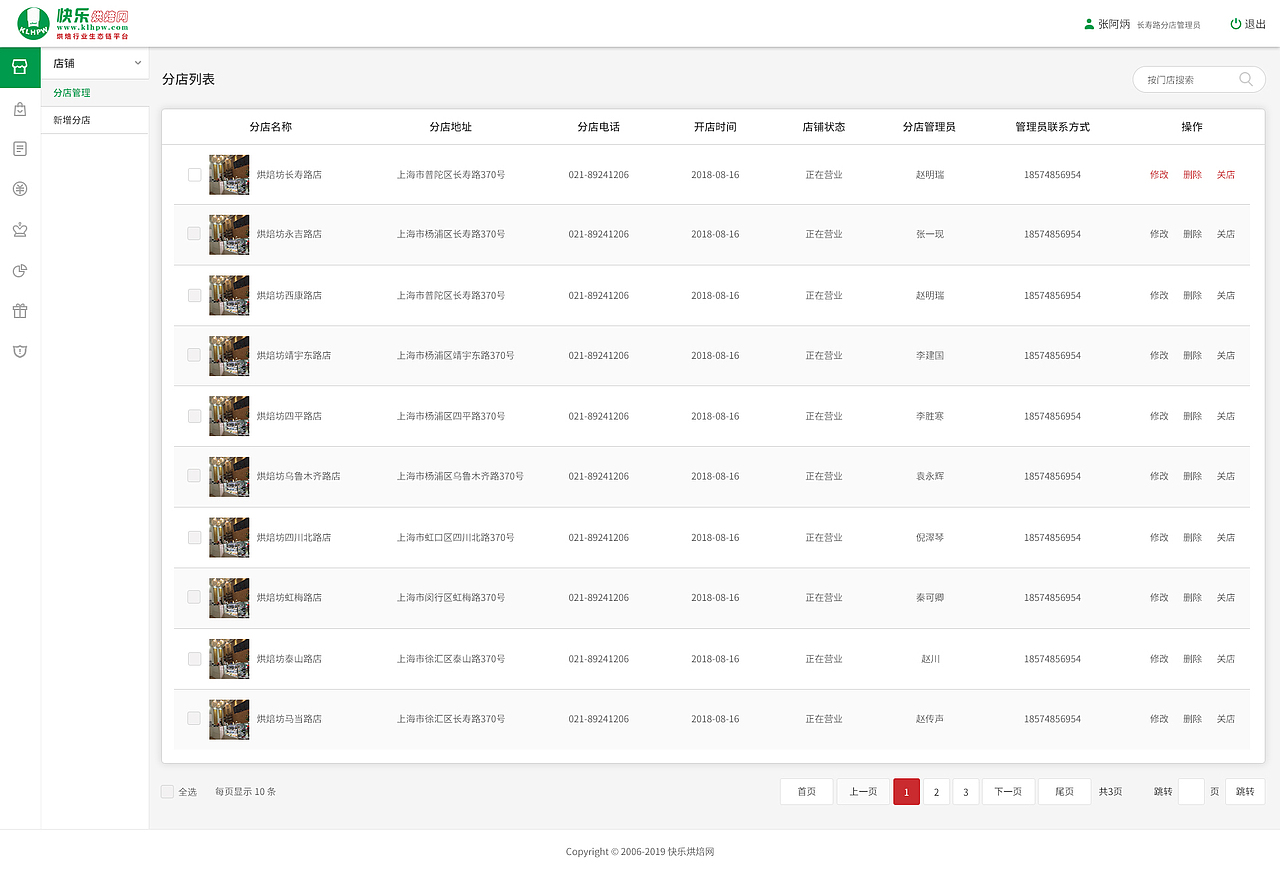
Task: Click 修改 for 烘焙坊永吉路店
Action: (1159, 234)
